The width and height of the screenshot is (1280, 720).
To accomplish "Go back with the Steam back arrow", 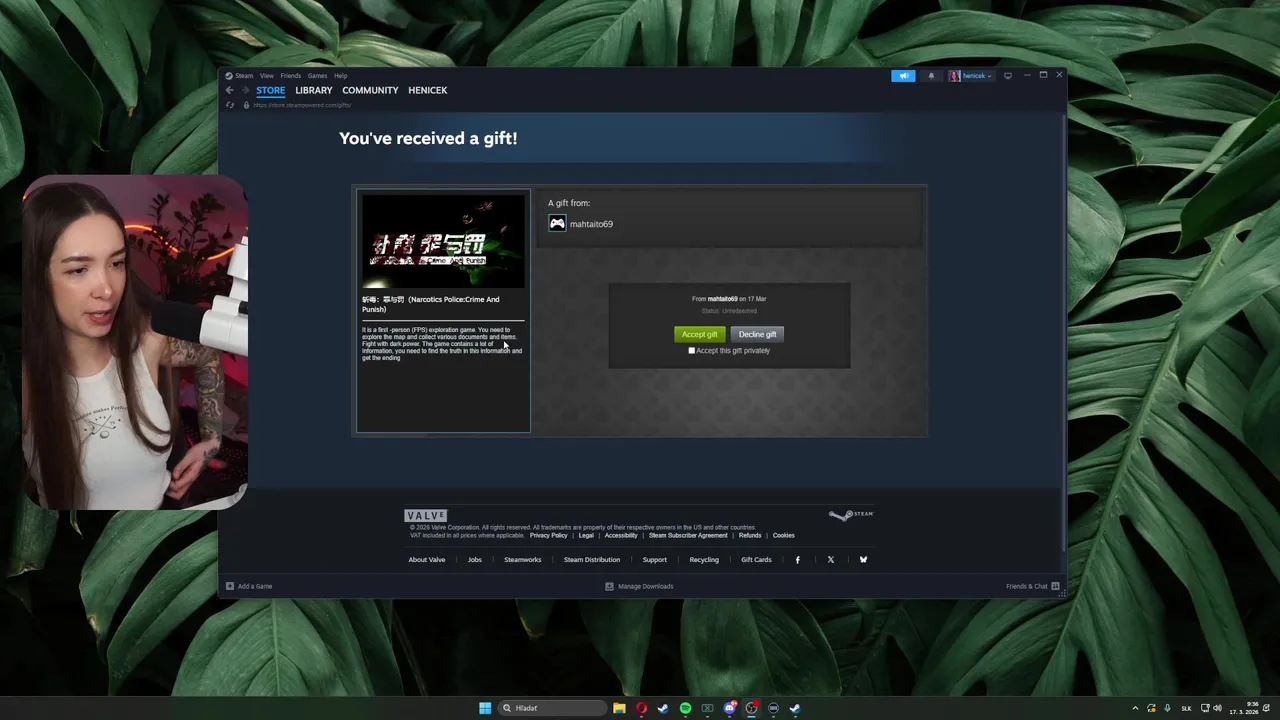I will coord(229,90).
